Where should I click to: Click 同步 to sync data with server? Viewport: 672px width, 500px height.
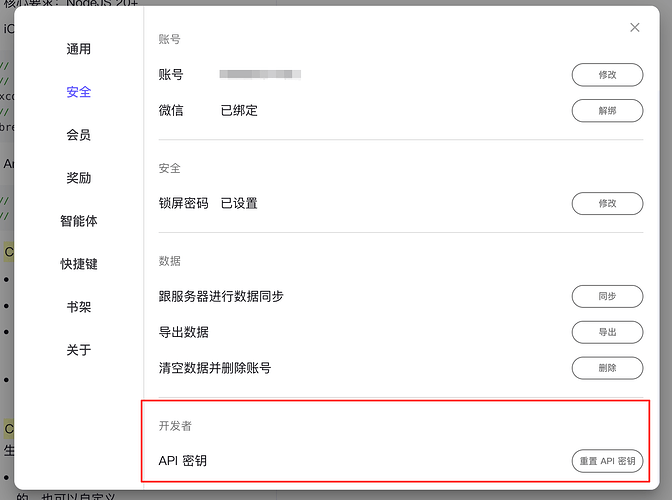607,296
